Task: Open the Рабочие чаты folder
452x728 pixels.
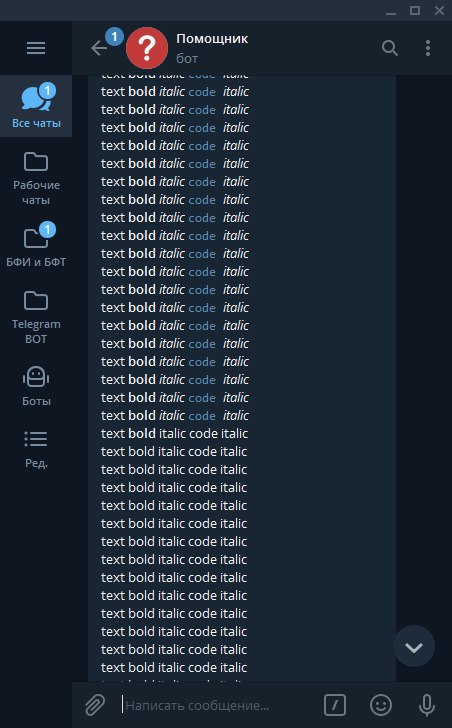Action: [x=36, y=178]
